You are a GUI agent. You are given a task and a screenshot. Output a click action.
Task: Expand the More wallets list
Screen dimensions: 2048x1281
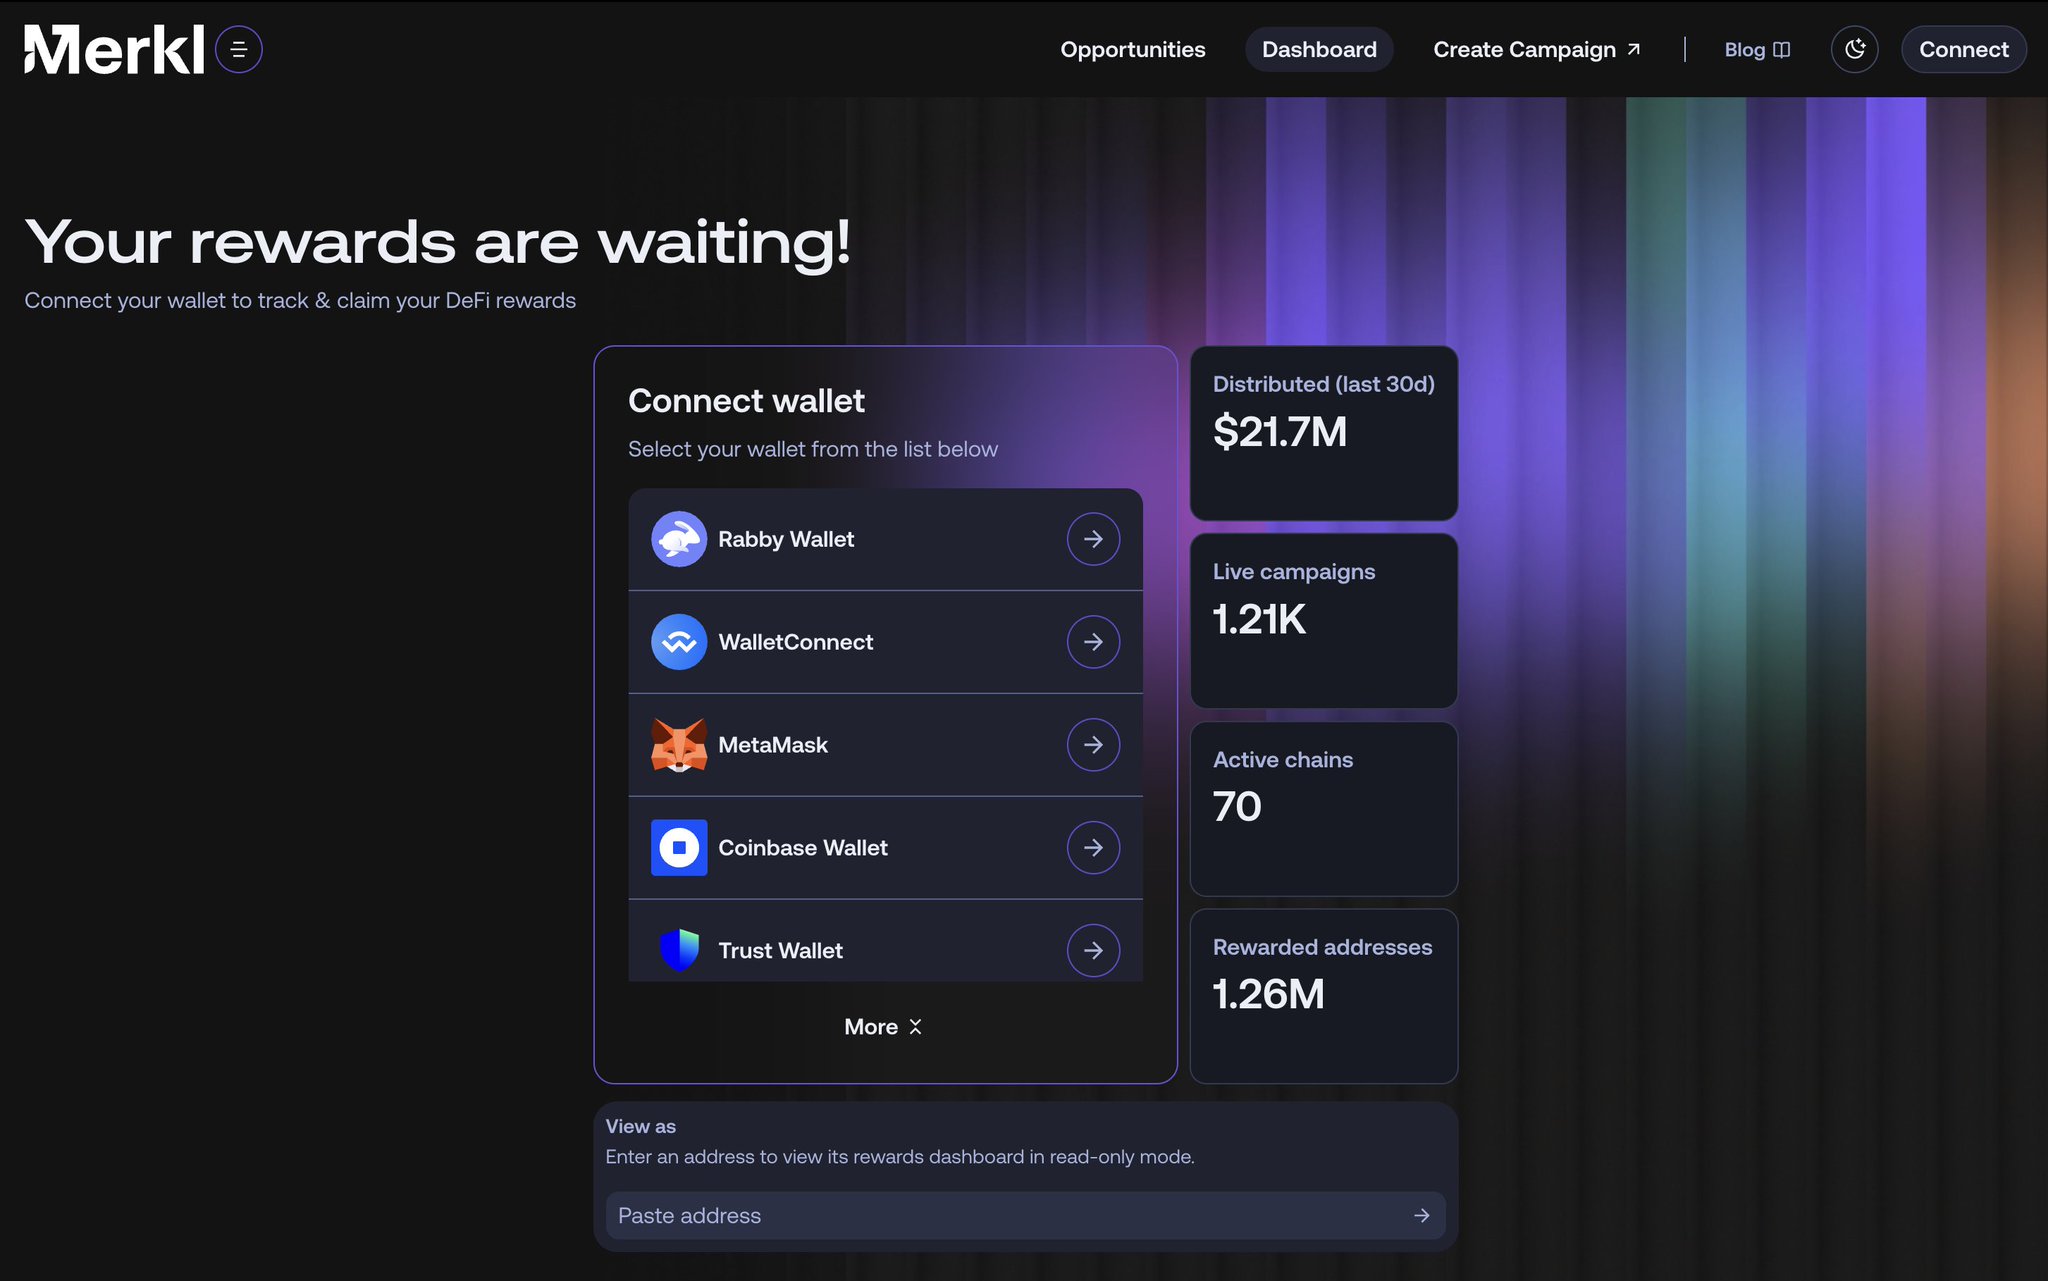pos(883,1027)
